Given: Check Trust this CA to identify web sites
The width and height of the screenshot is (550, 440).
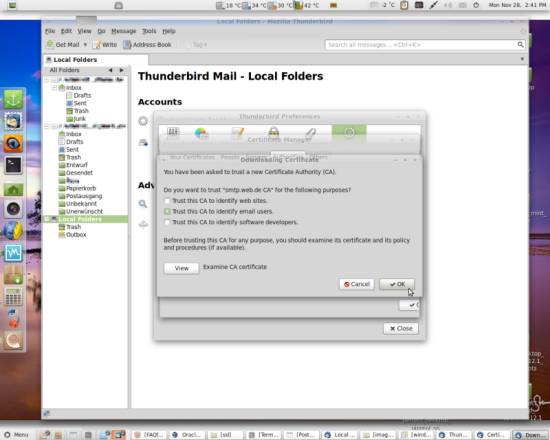Looking at the screenshot, I should point(167,201).
